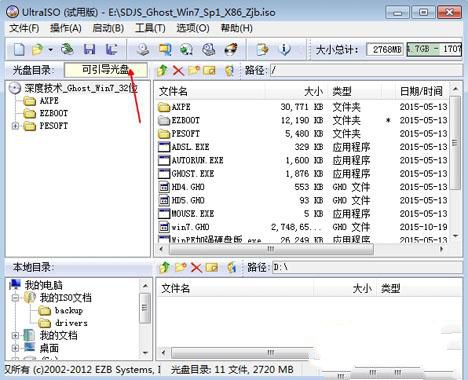
Task: Click the New blank file icon
Action: click(x=19, y=50)
